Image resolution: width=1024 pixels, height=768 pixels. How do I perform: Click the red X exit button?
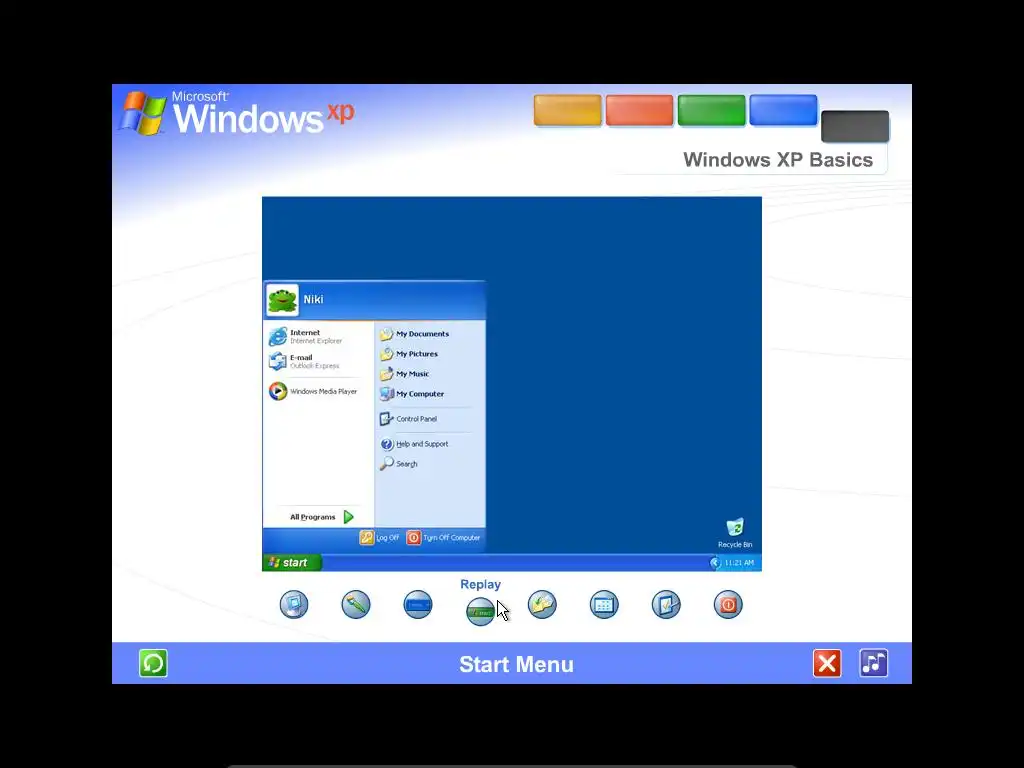point(827,664)
